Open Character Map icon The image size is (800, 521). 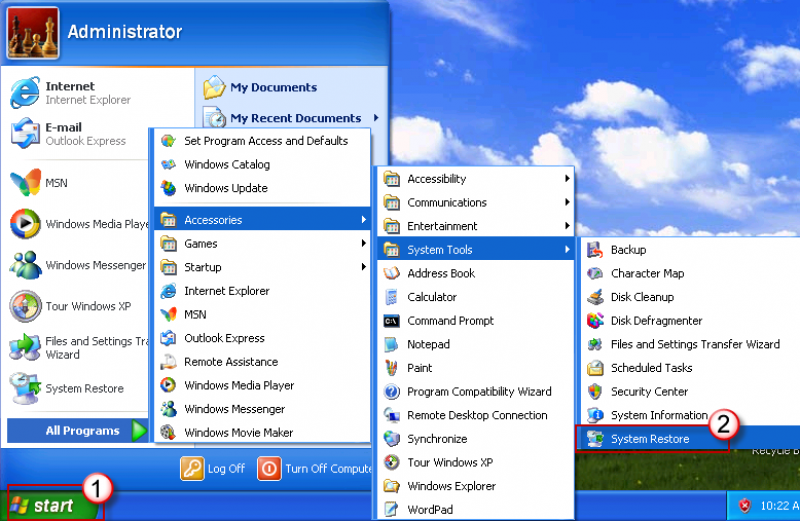(x=595, y=274)
